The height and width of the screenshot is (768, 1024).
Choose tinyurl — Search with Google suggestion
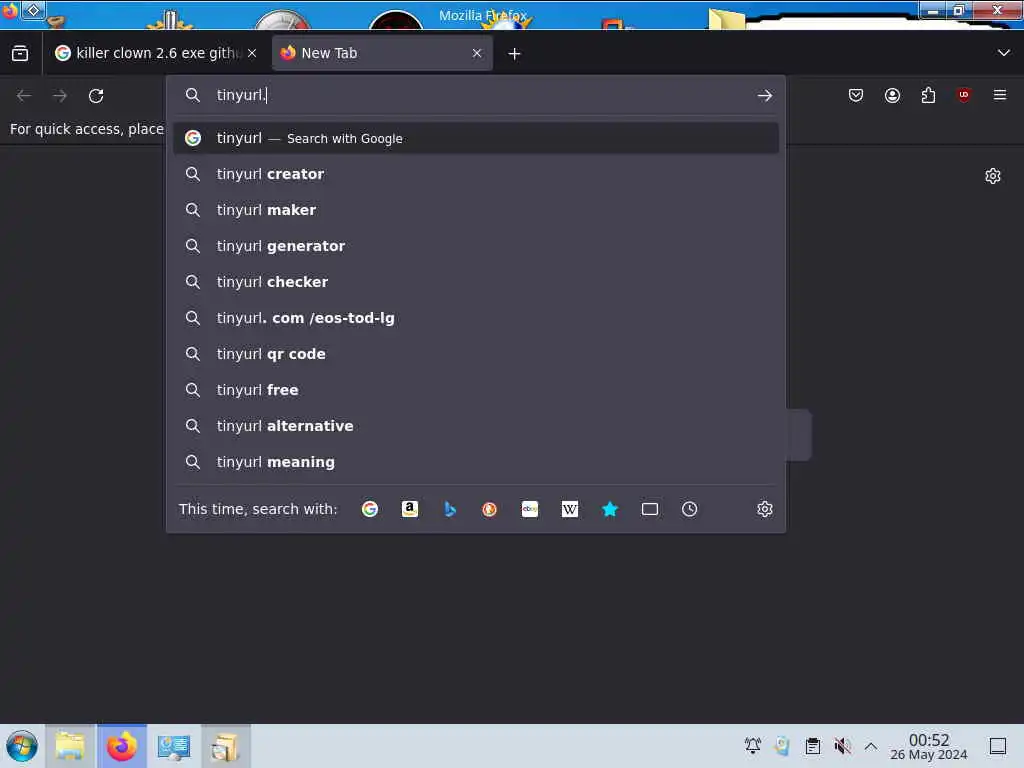[476, 138]
